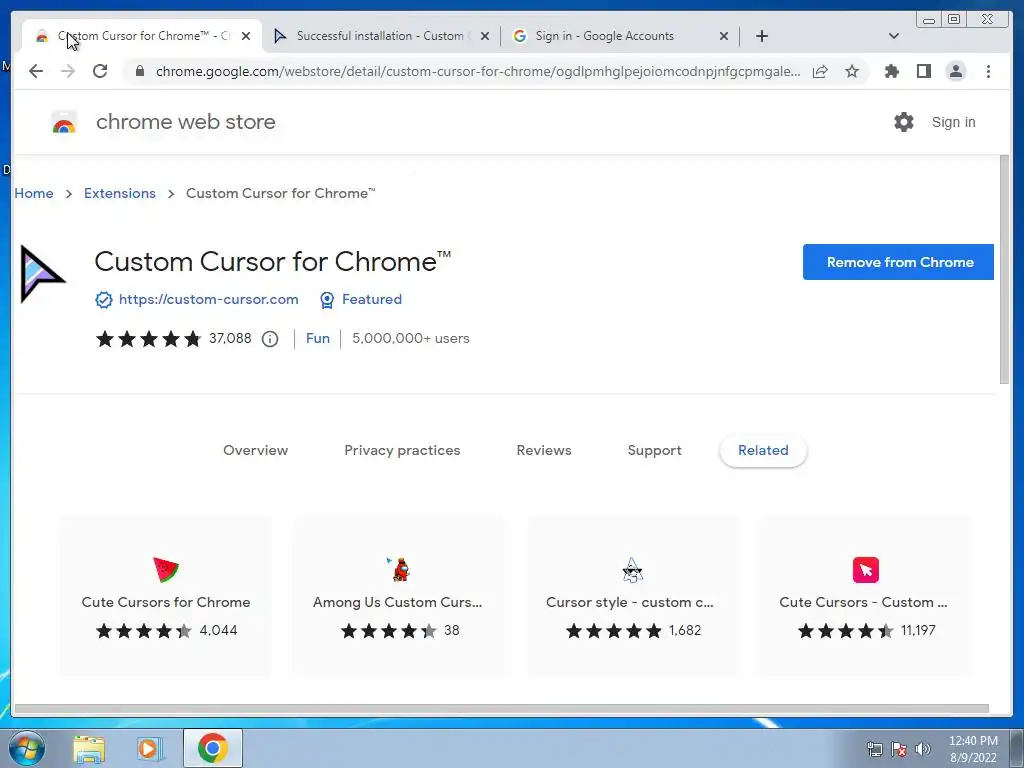Open the Reviews tab

click(544, 451)
